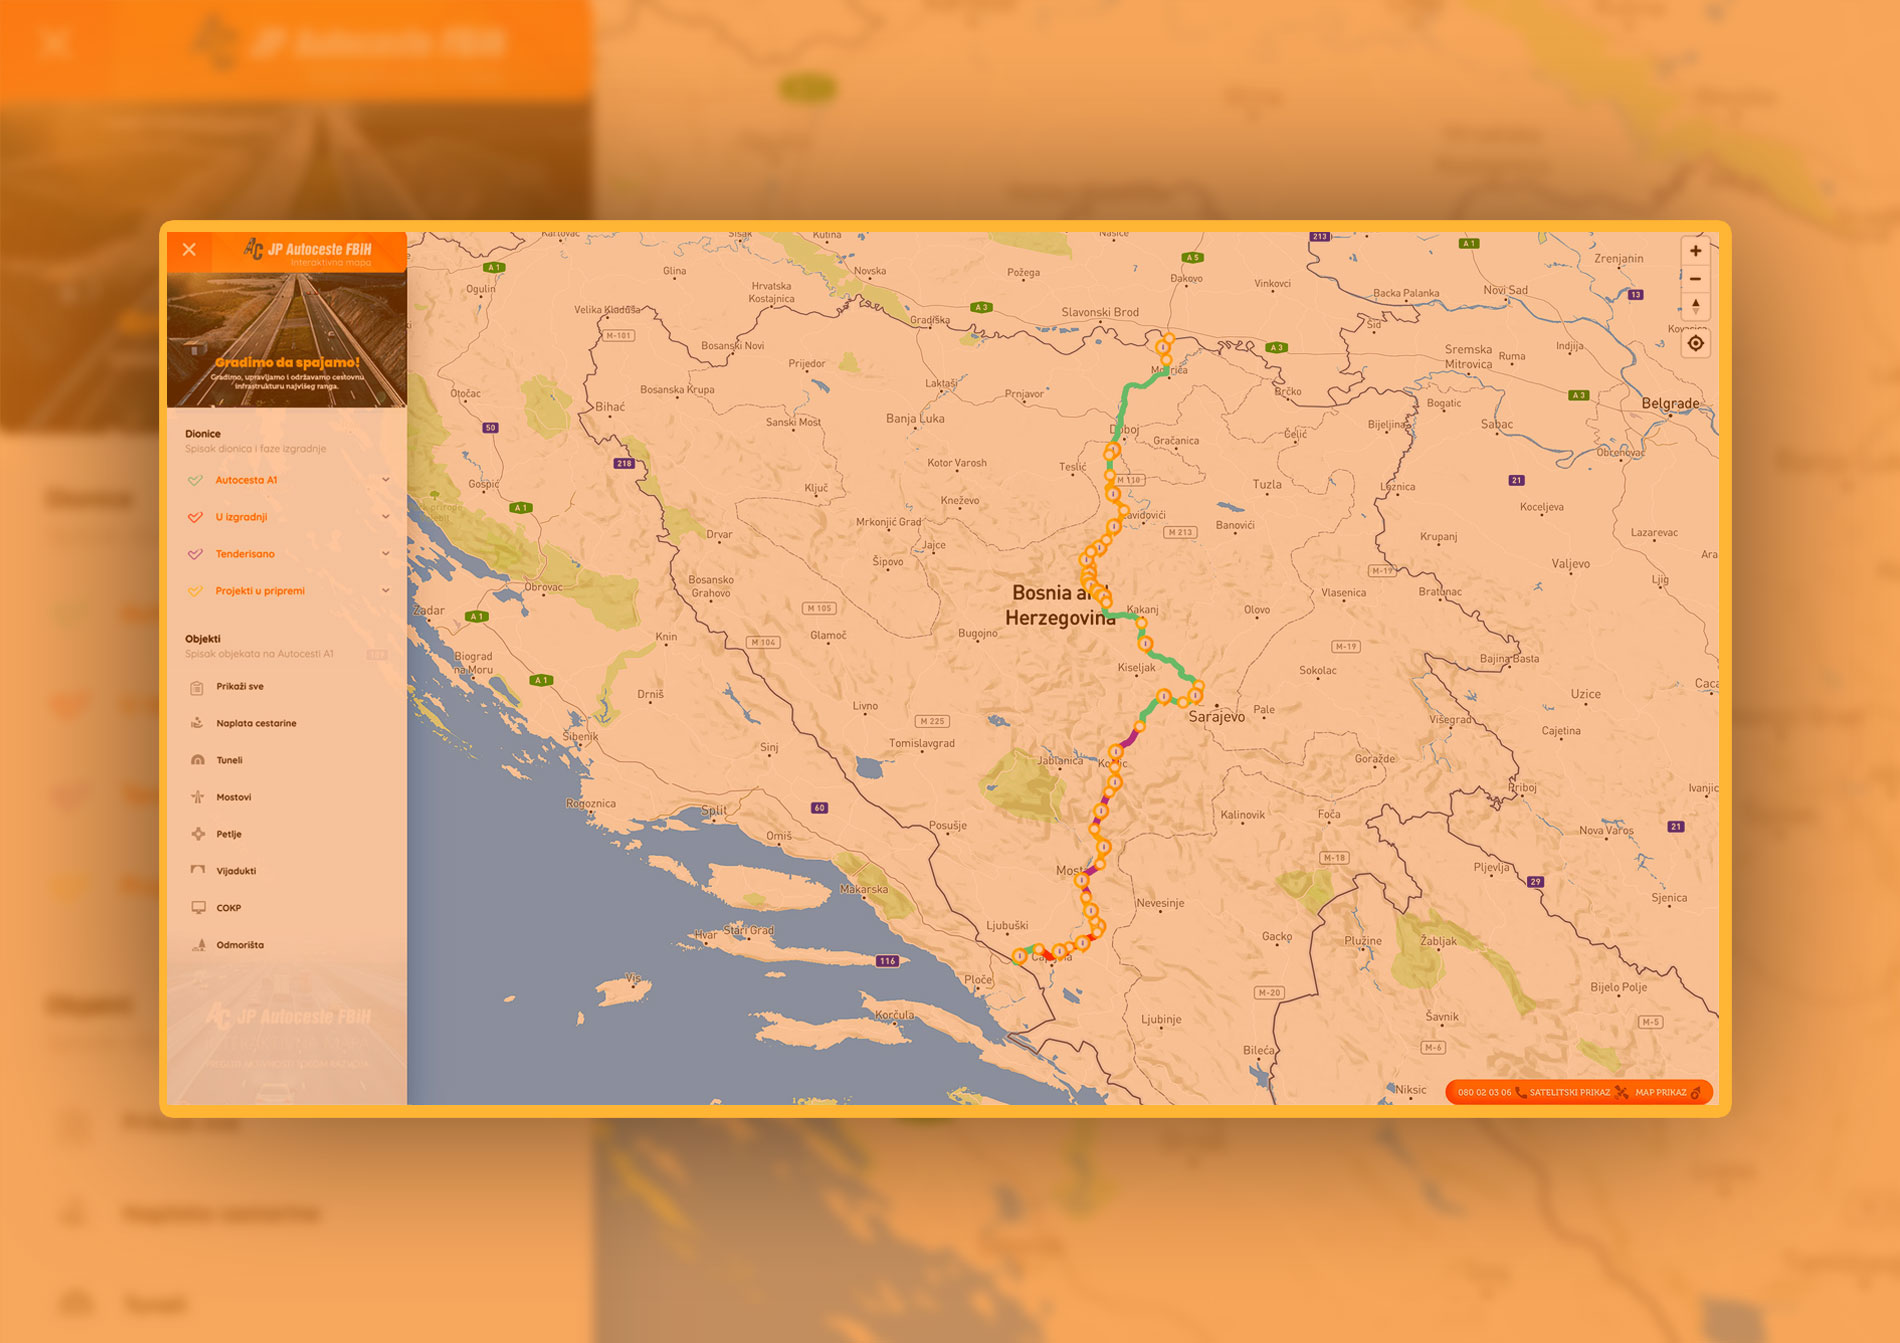Switch to Satelitski prikaz view
The image size is (1900, 1343).
(1569, 1093)
